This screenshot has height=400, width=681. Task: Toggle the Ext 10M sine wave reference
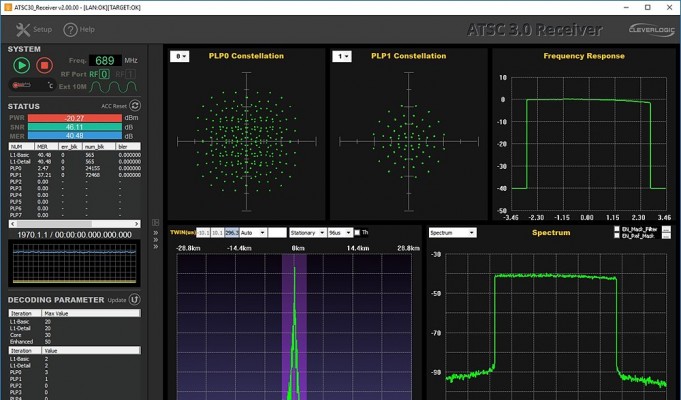(113, 87)
